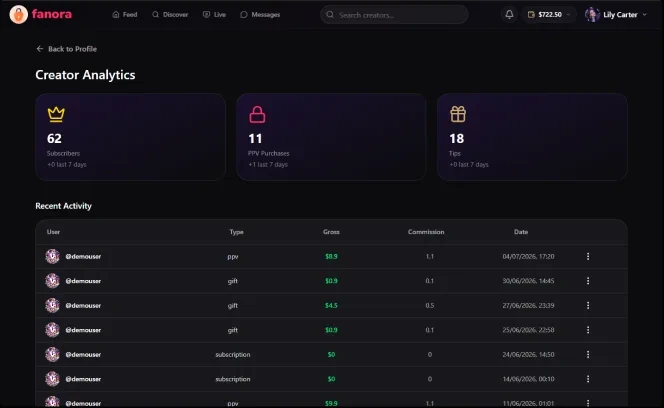Click the search magnifier icon
664x408 pixels.
pyautogui.click(x=330, y=15)
